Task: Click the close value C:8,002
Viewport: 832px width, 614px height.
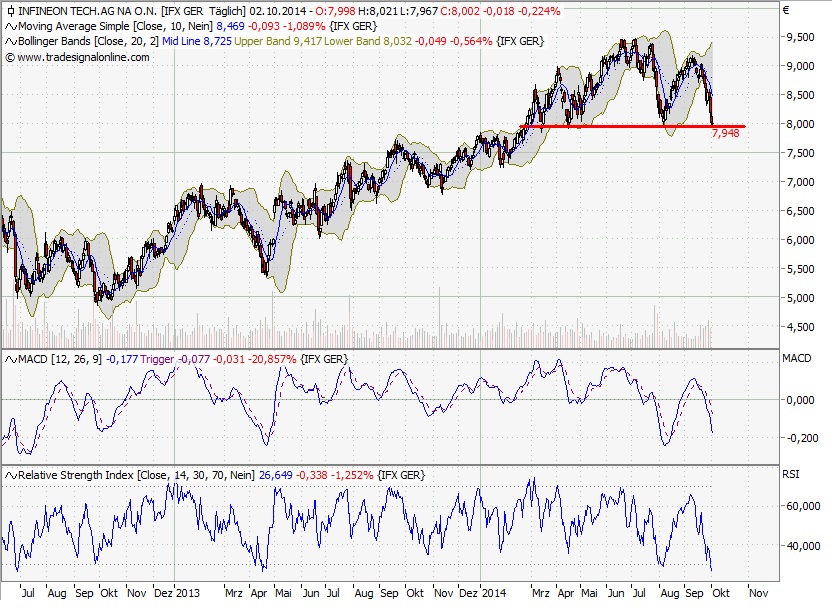Action: (460, 11)
